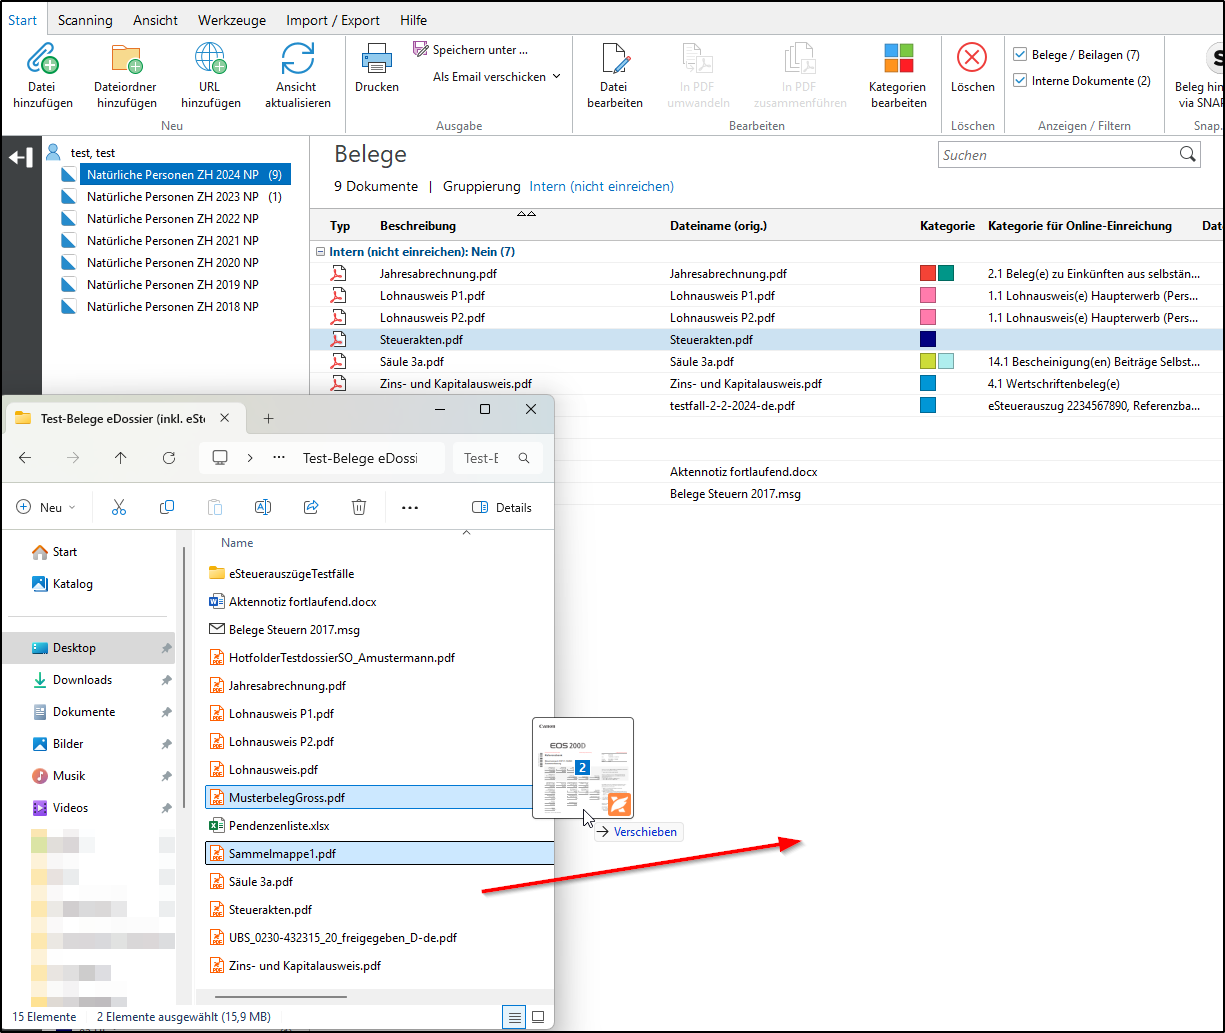Image resolution: width=1225 pixels, height=1033 pixels.
Task: Click the URL hinzufügen globe icon
Action: point(210,58)
